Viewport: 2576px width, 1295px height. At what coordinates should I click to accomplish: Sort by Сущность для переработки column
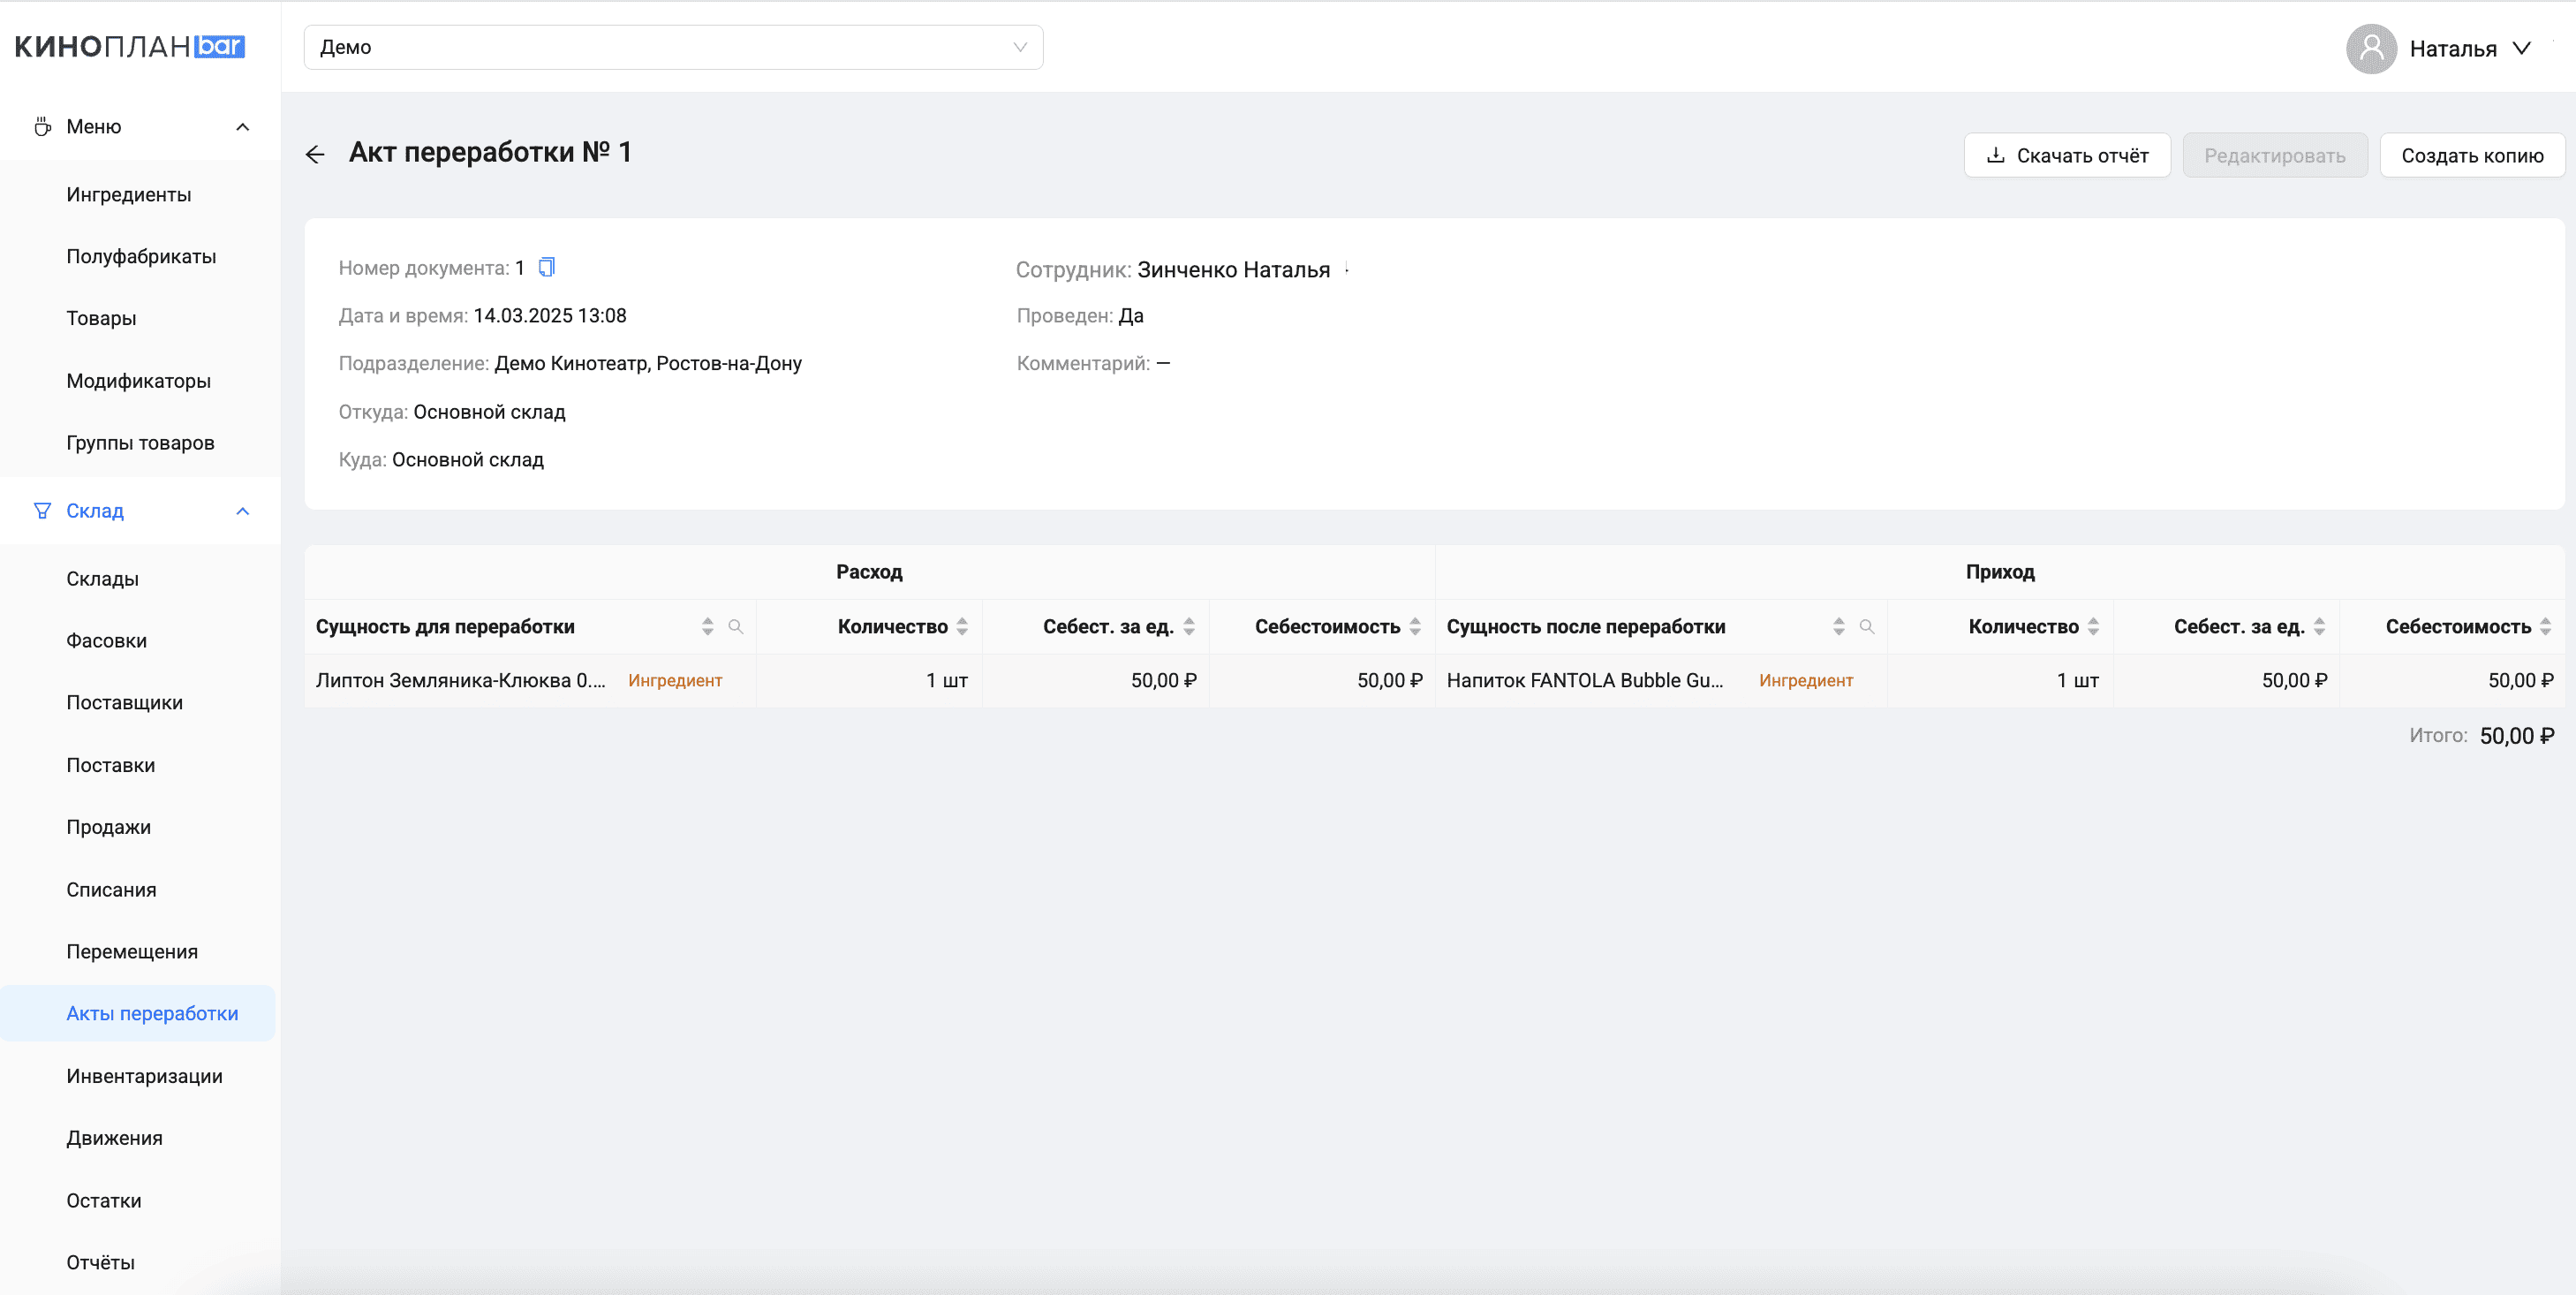coord(707,627)
